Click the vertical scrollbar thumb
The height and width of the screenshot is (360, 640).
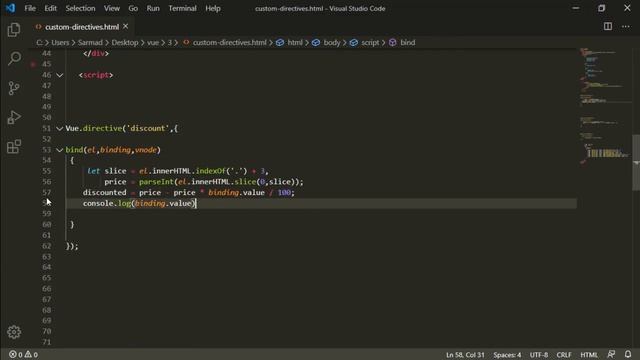(x=636, y=162)
